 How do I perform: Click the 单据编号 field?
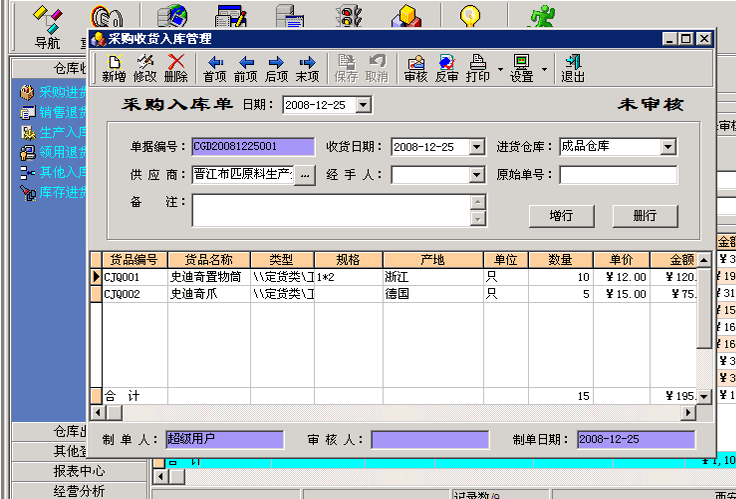[253, 147]
